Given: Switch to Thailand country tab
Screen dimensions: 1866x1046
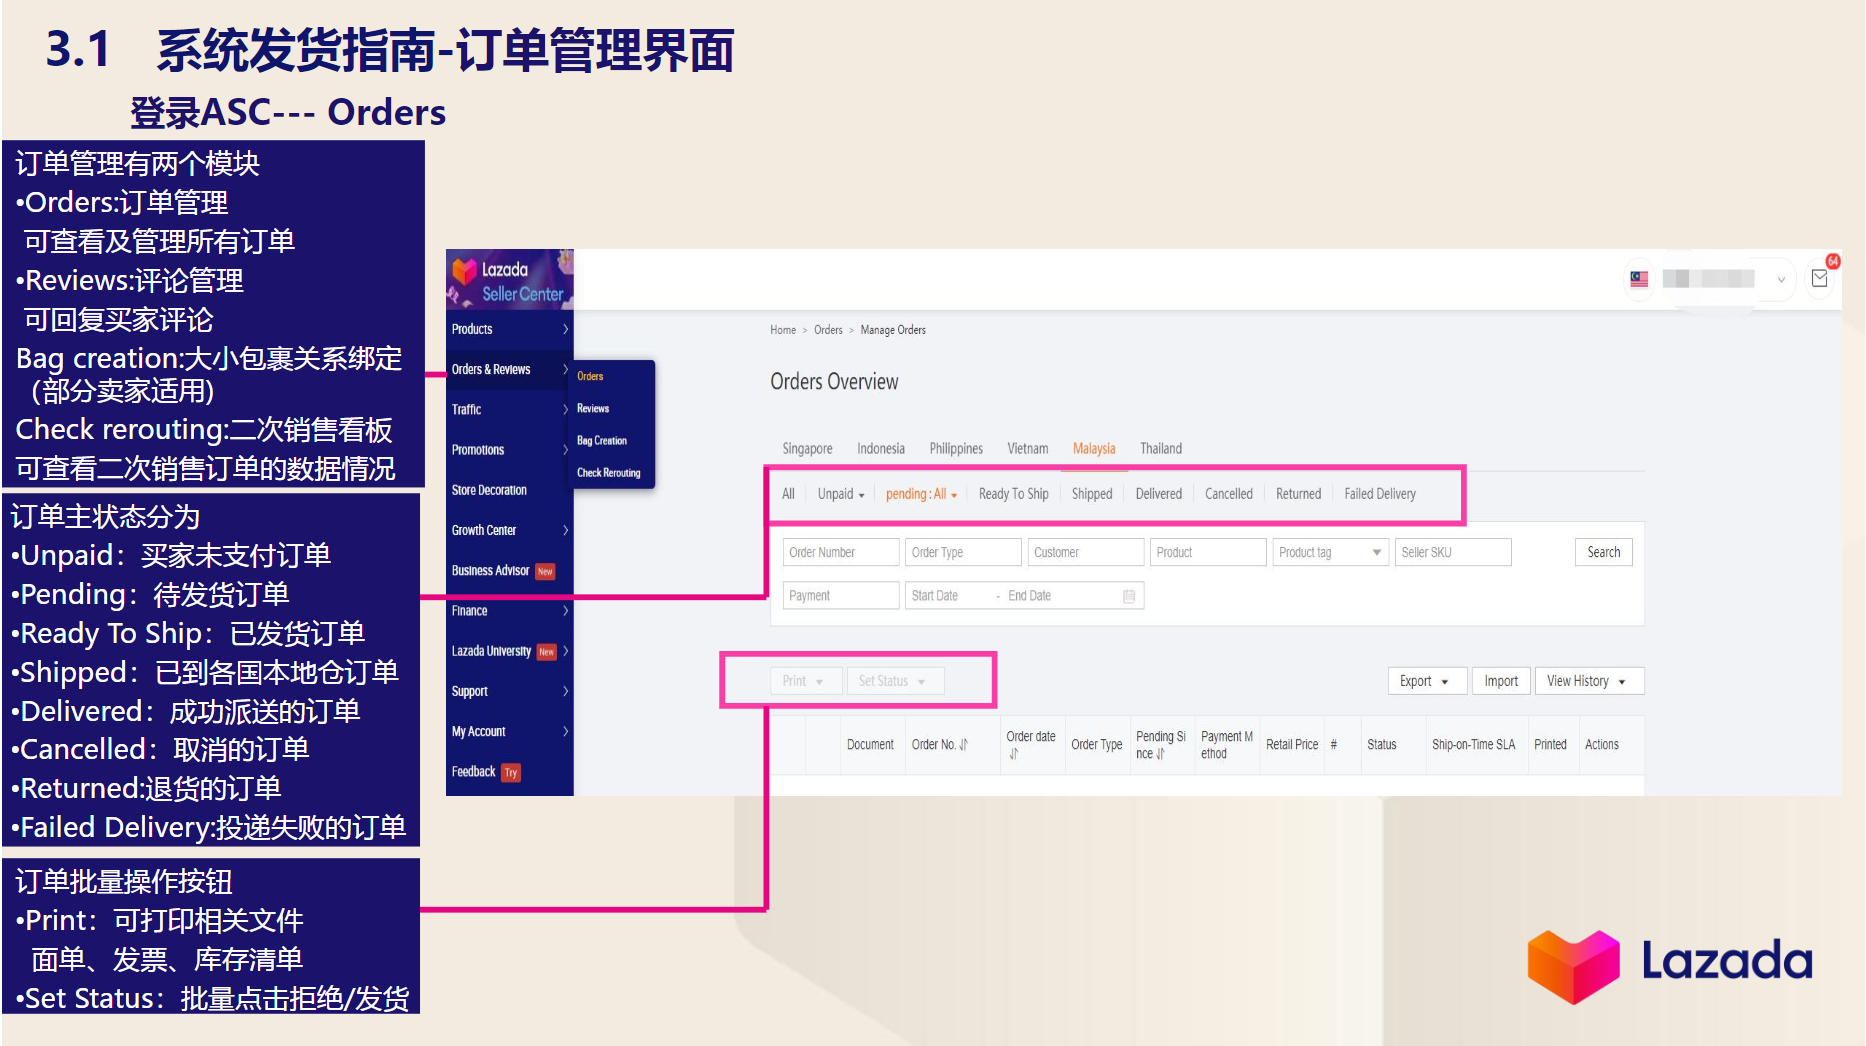Looking at the screenshot, I should [1161, 449].
